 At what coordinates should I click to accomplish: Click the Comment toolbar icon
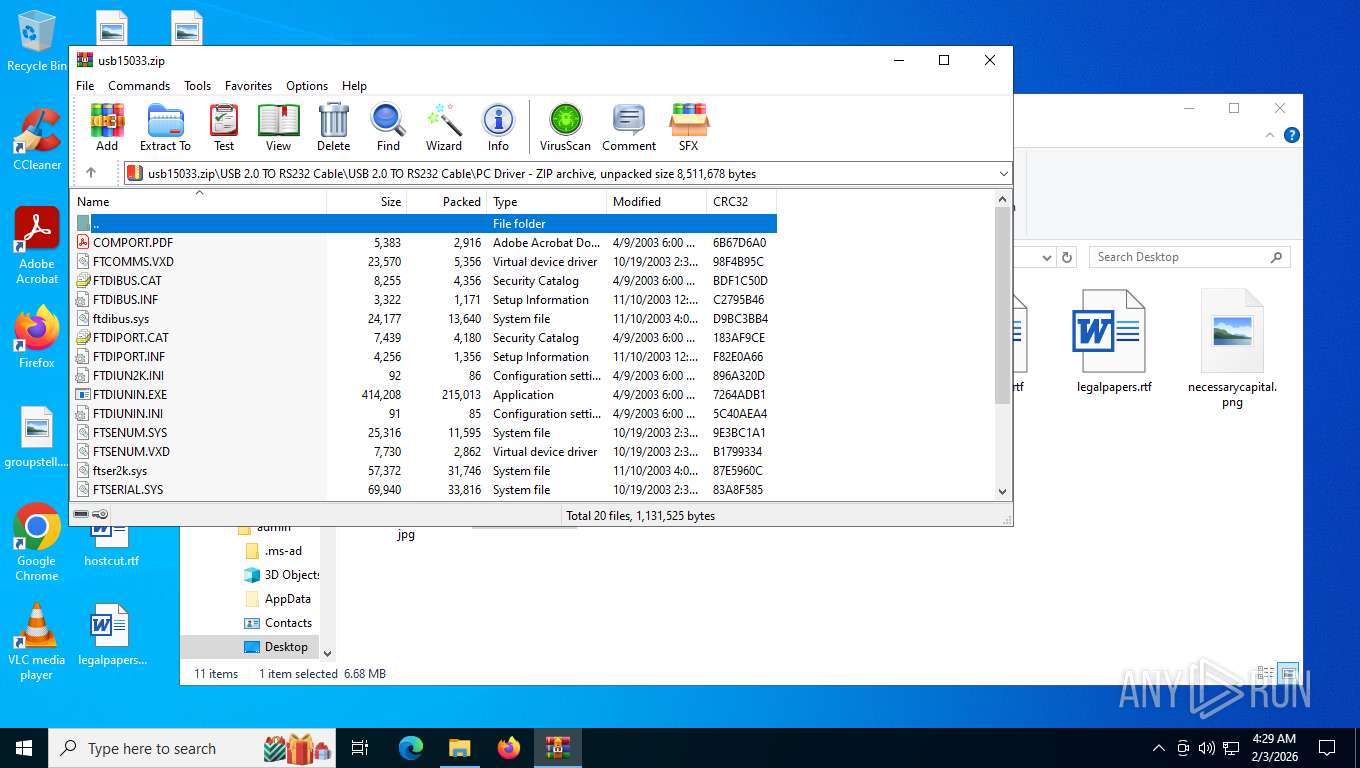click(629, 127)
